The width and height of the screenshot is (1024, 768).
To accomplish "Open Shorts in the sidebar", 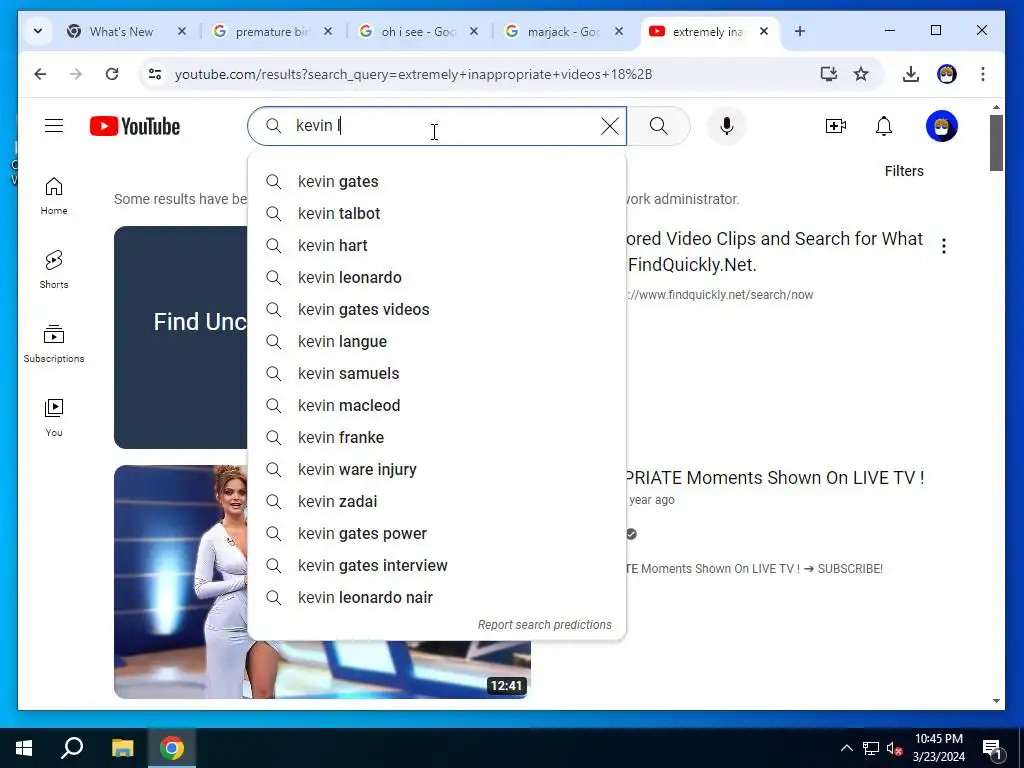I will 54,270.
